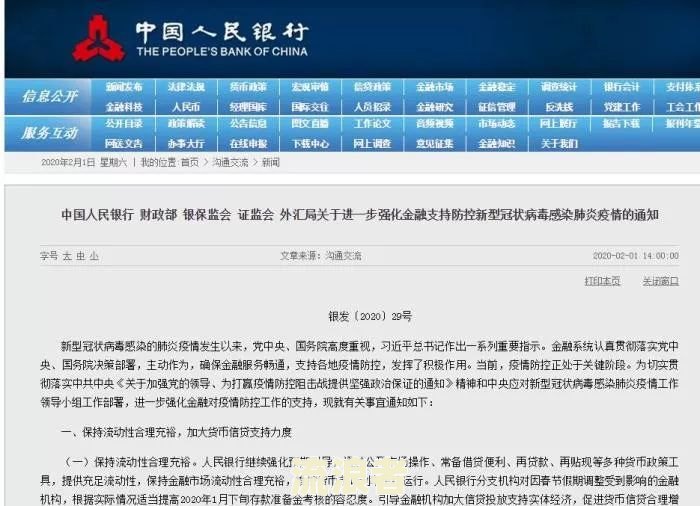Set font size to 小
This screenshot has height=506, width=700.
[x=94, y=256]
